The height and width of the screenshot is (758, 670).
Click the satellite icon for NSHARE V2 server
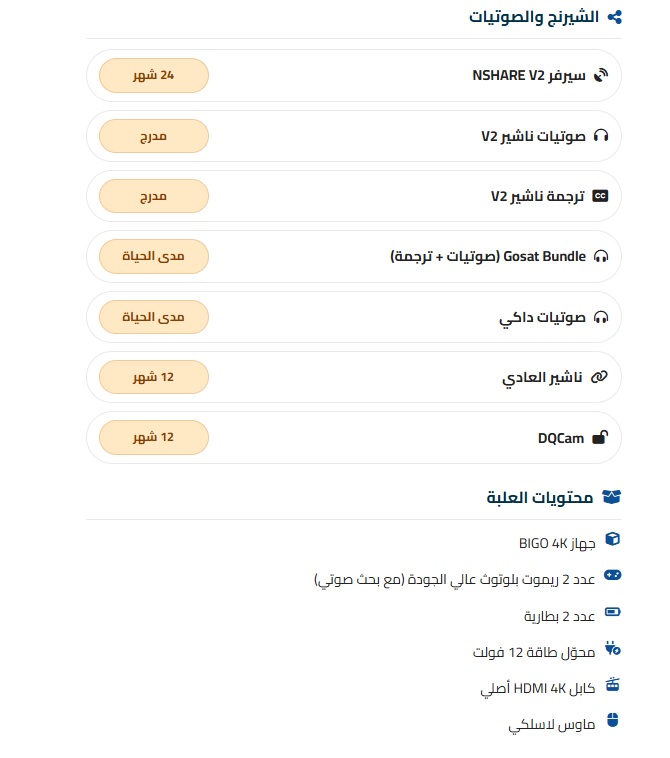point(601,75)
